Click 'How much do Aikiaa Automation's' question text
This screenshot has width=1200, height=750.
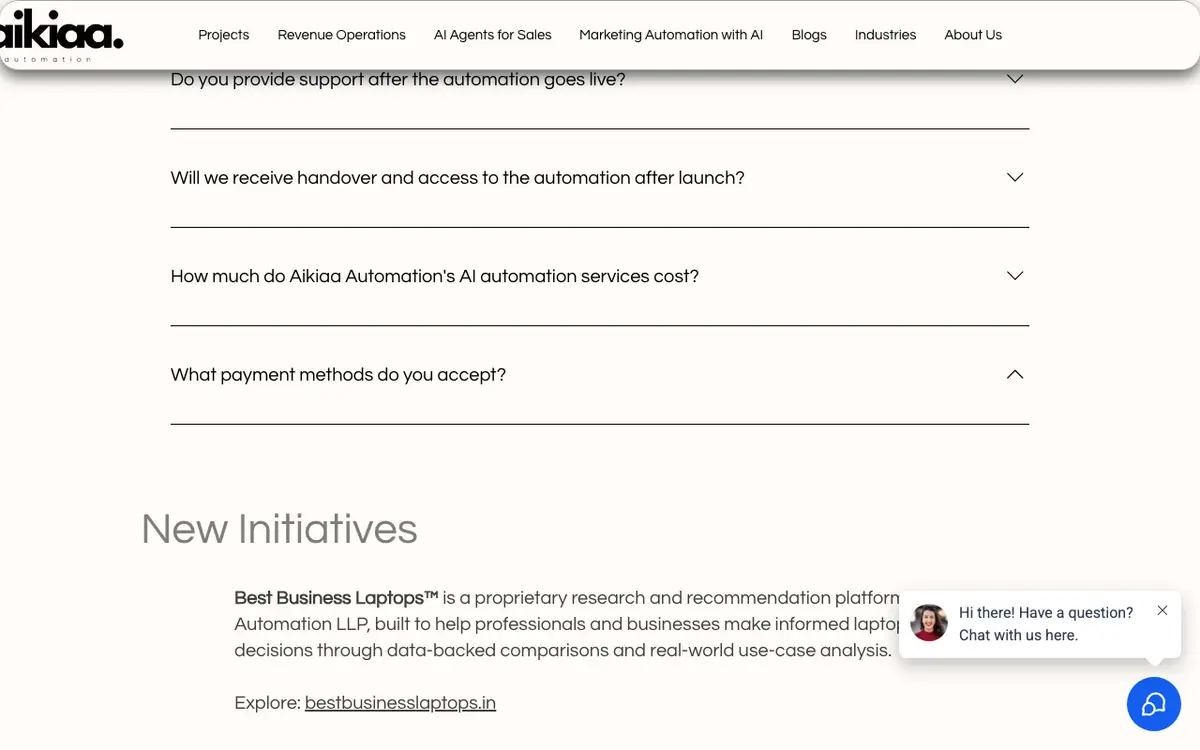pos(435,276)
